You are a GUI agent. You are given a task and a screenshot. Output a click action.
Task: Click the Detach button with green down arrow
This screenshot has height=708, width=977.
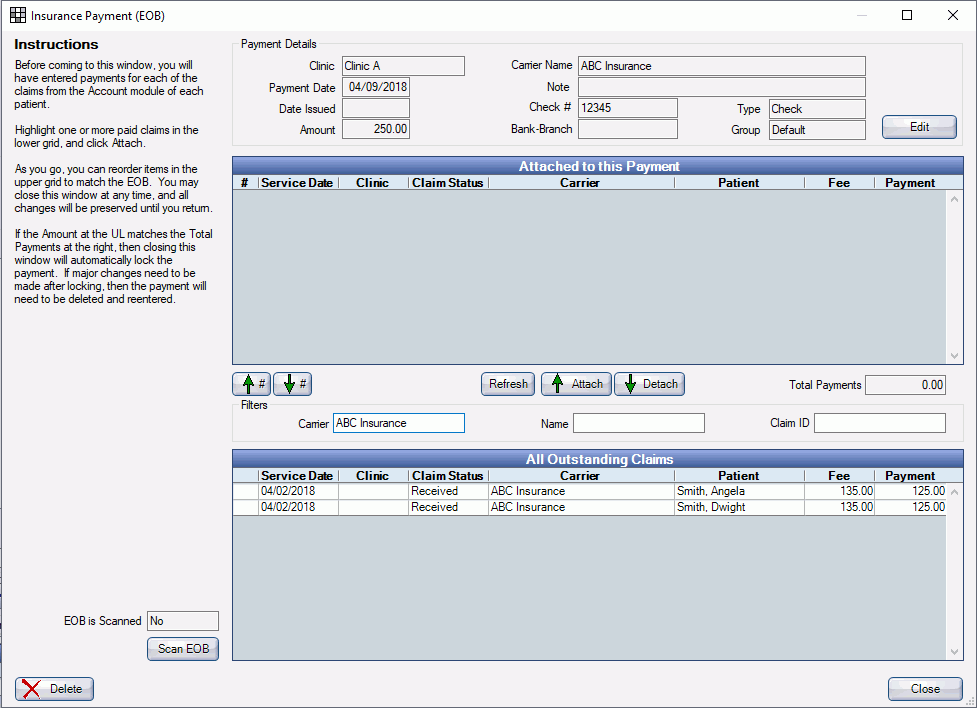coord(650,384)
